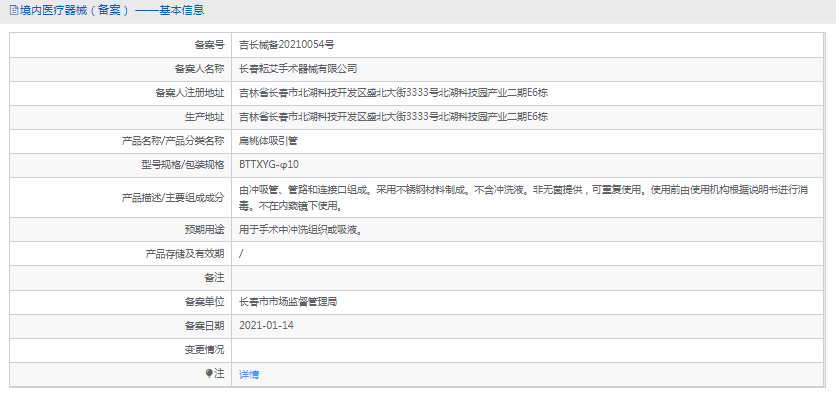Click the 生产地址 address value
The height and width of the screenshot is (395, 836).
[x=393, y=117]
